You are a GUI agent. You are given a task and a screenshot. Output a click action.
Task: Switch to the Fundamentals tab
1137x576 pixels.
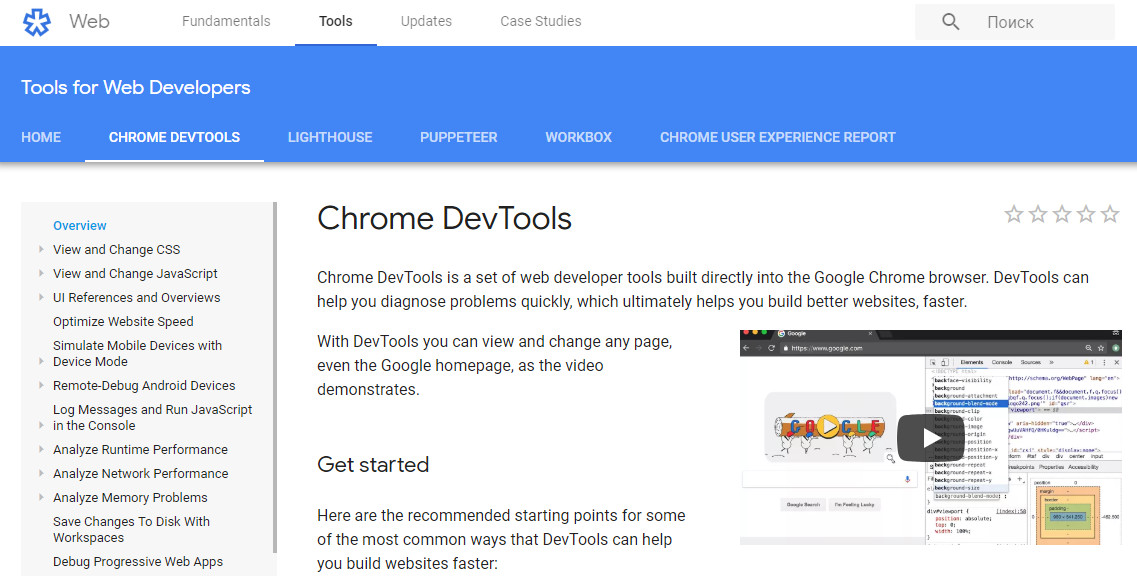[226, 21]
